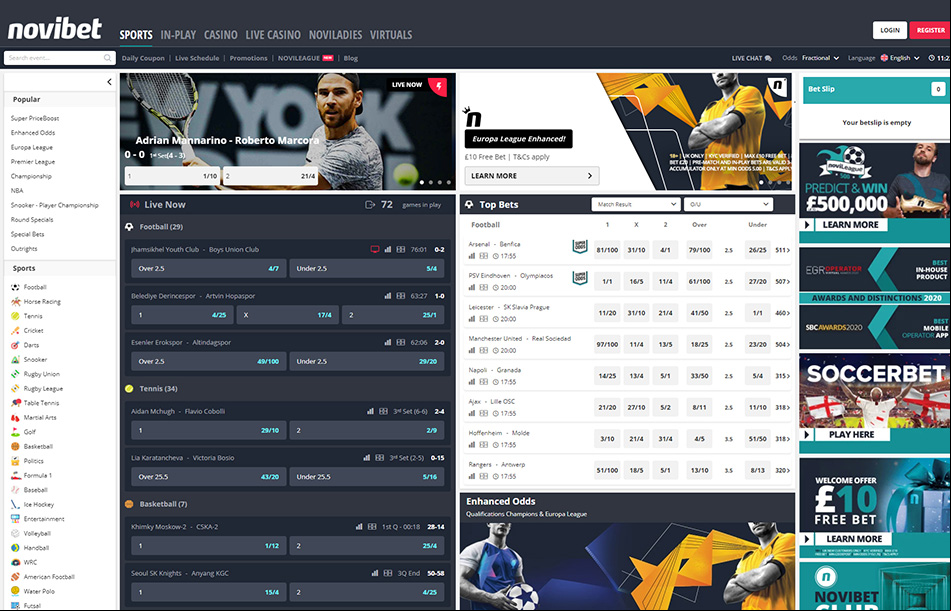
Task: Click LEARN MORE on Europa League Enhanced banner
Action: point(532,176)
